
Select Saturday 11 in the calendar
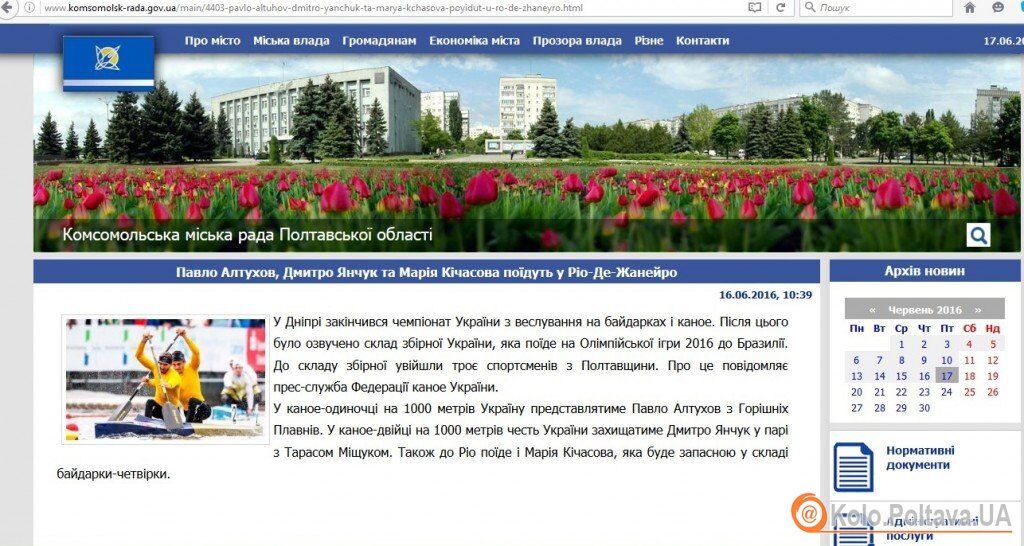pyautogui.click(x=969, y=360)
